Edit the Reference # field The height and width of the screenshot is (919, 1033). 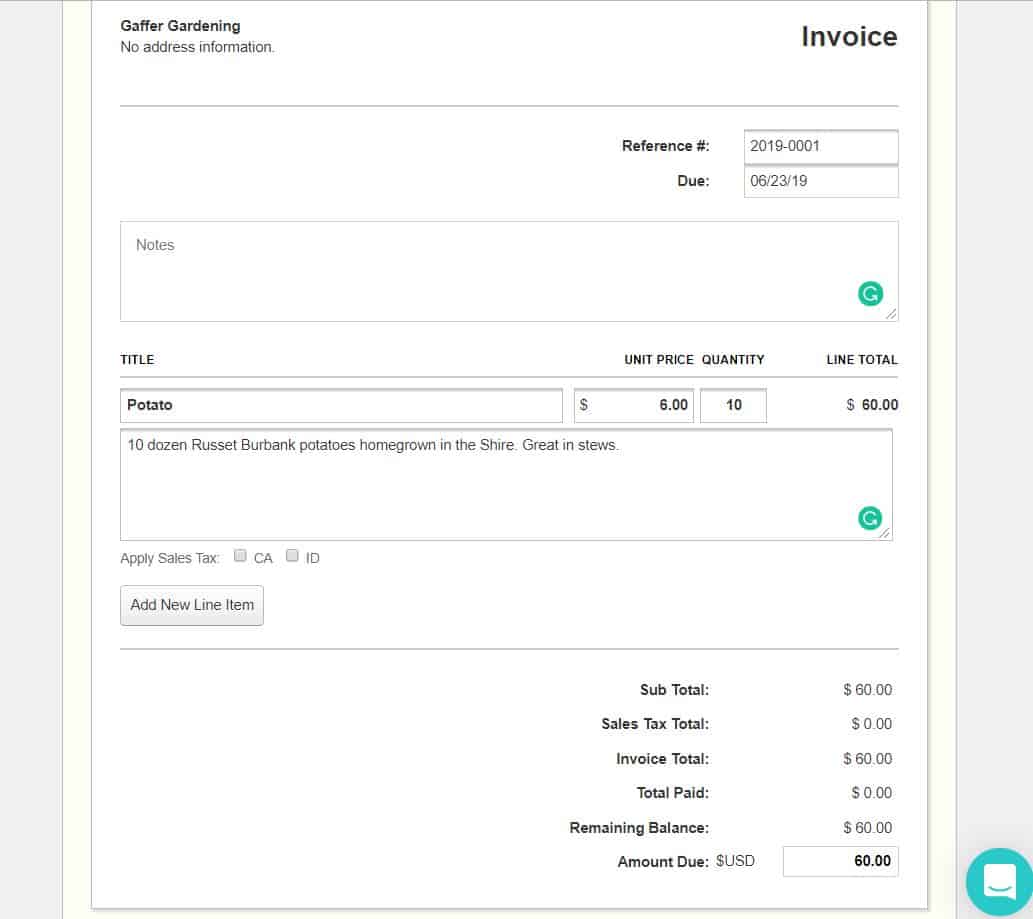pyautogui.click(x=821, y=146)
